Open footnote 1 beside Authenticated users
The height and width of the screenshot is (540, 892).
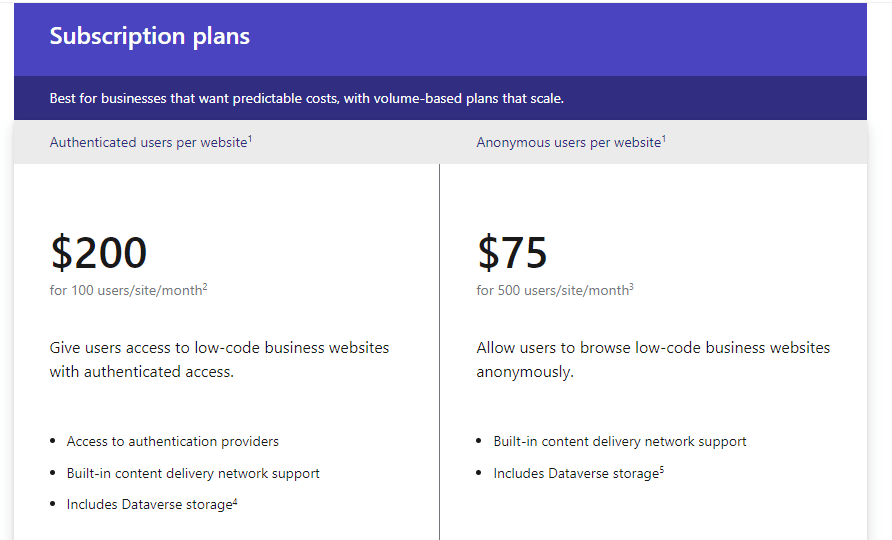tap(250, 138)
